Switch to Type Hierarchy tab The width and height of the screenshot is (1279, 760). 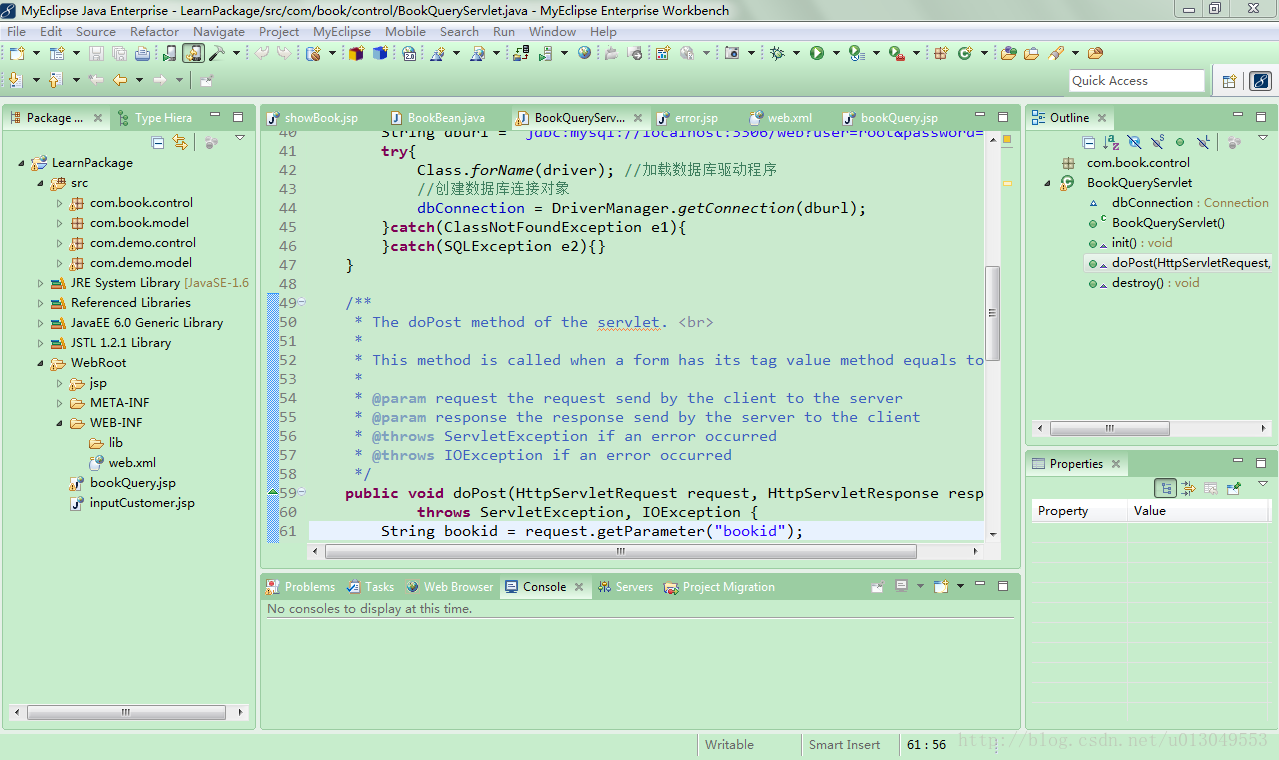tap(154, 118)
